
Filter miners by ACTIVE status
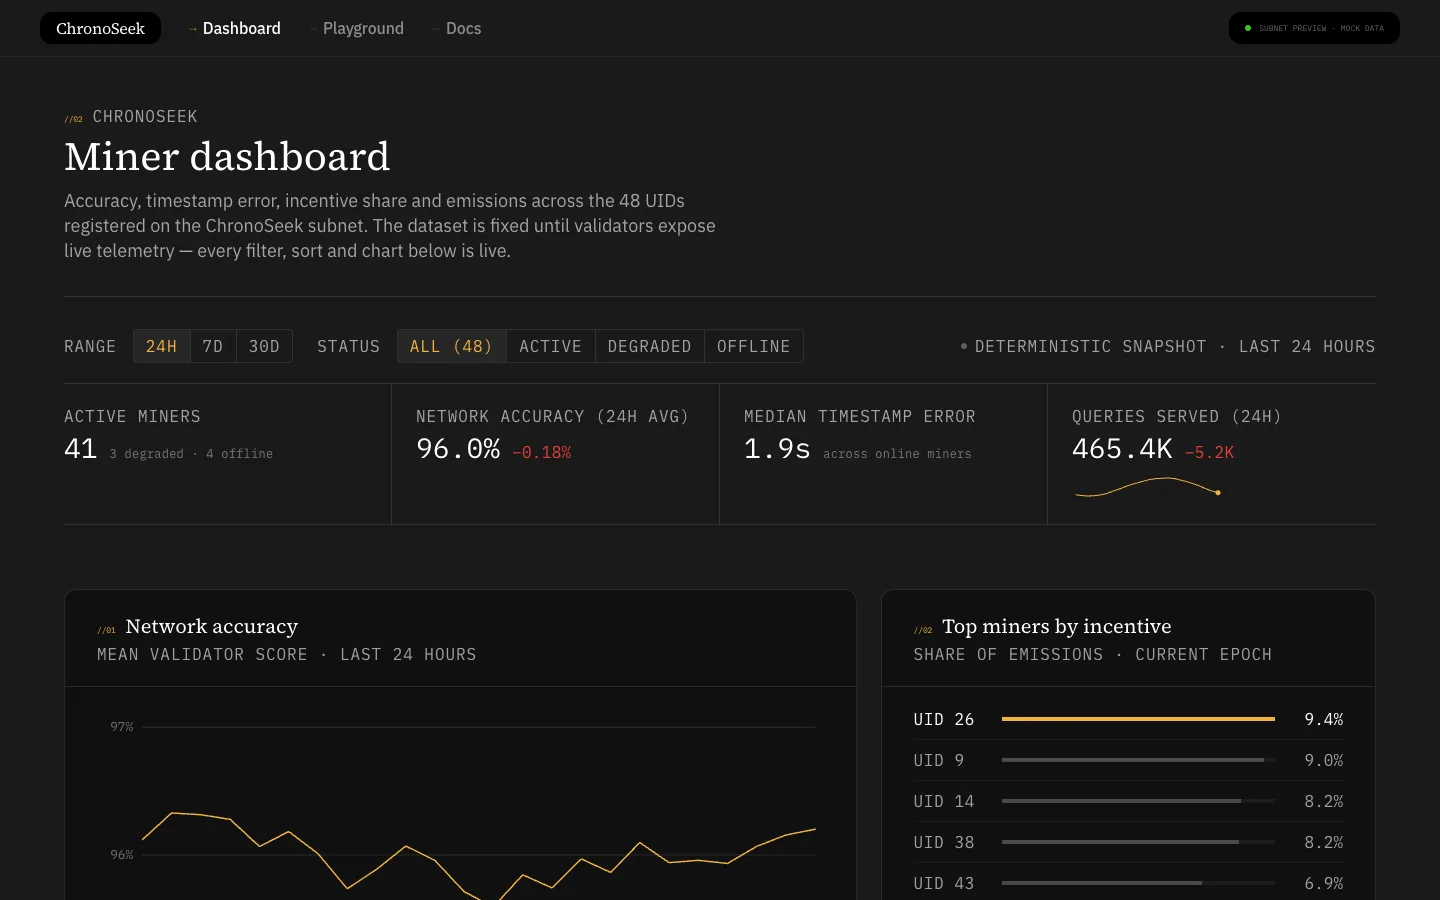[550, 346]
